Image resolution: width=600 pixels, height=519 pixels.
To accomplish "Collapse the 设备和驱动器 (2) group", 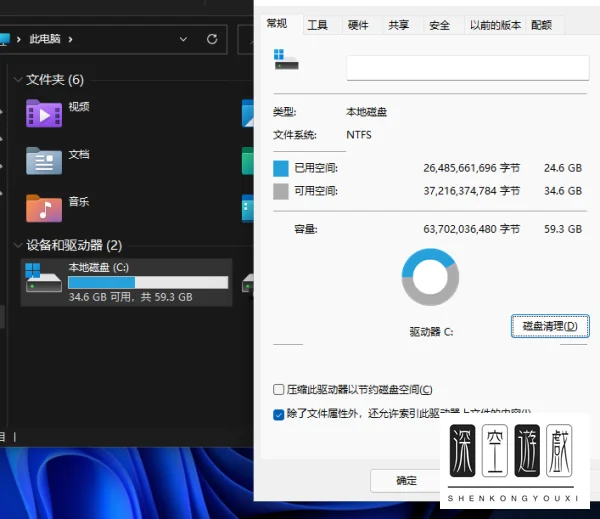I will 18,245.
